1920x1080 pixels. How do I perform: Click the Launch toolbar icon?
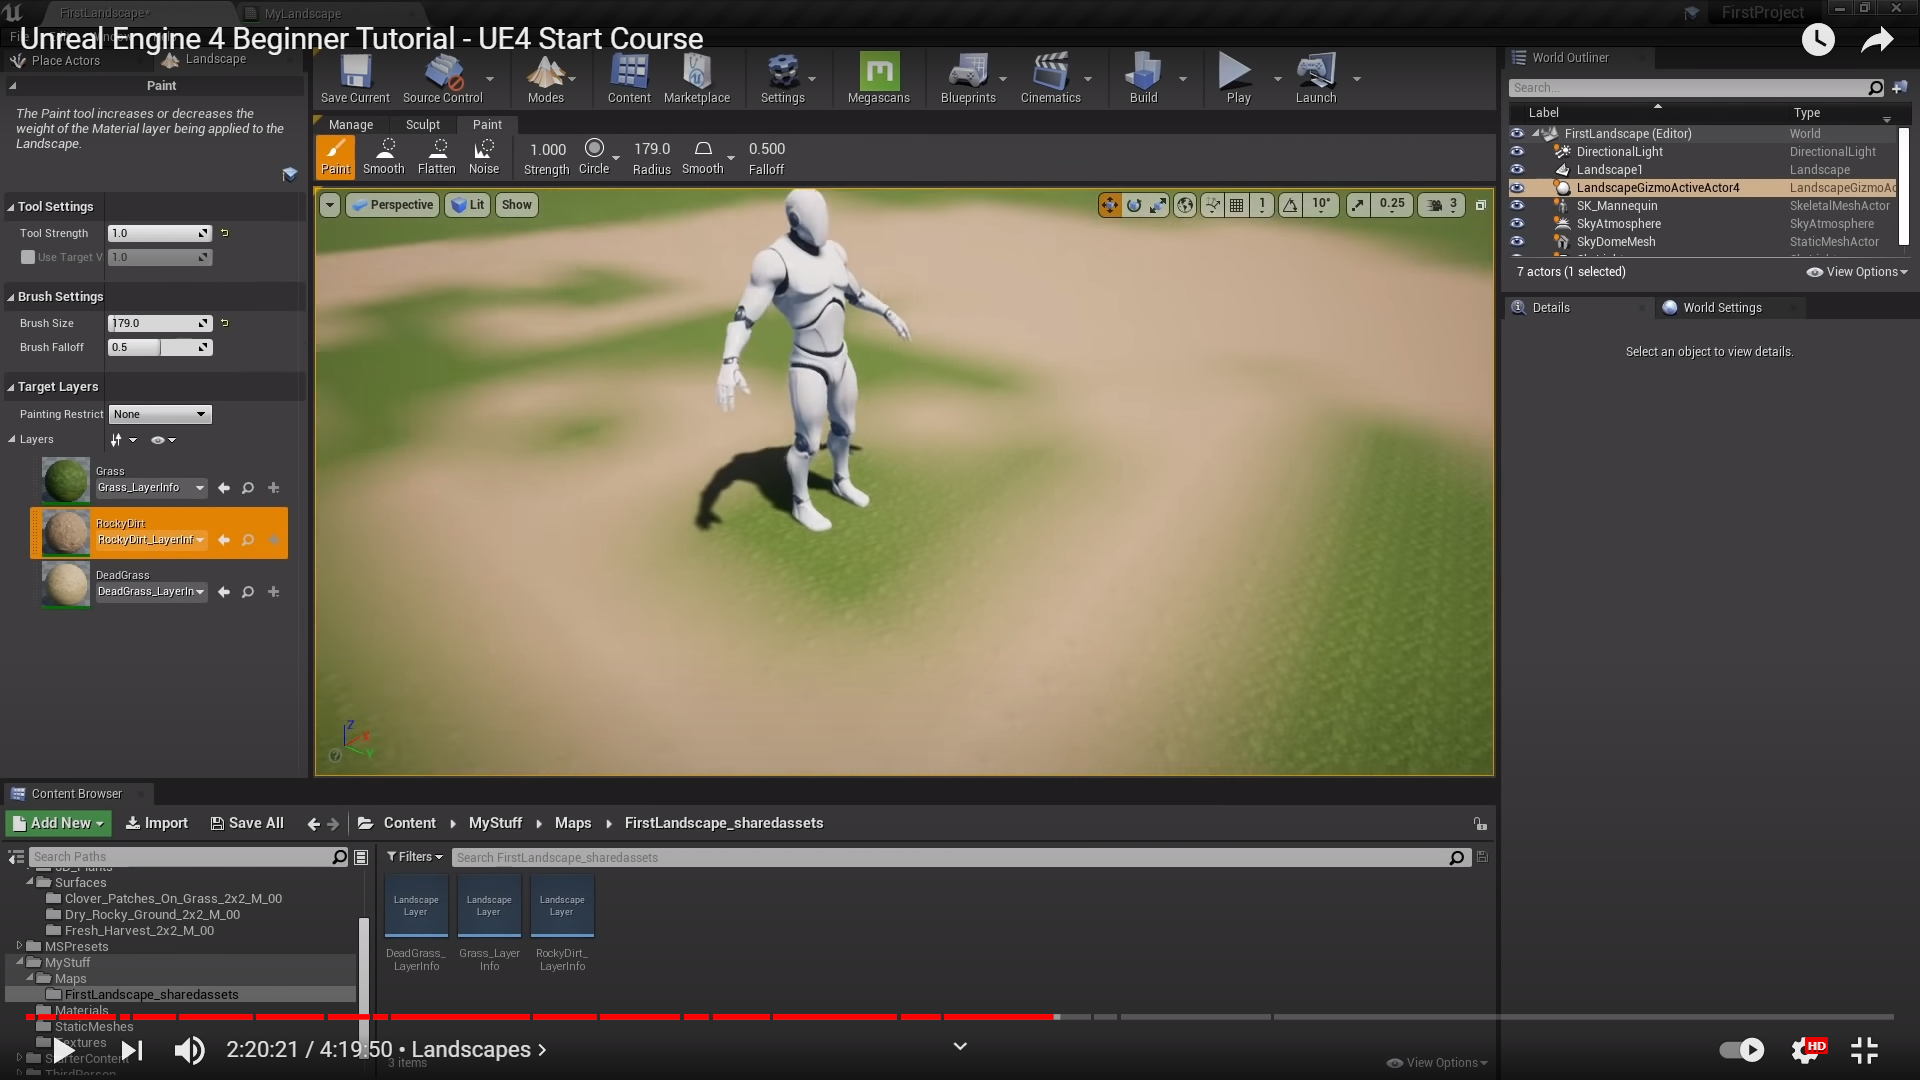pyautogui.click(x=1316, y=79)
